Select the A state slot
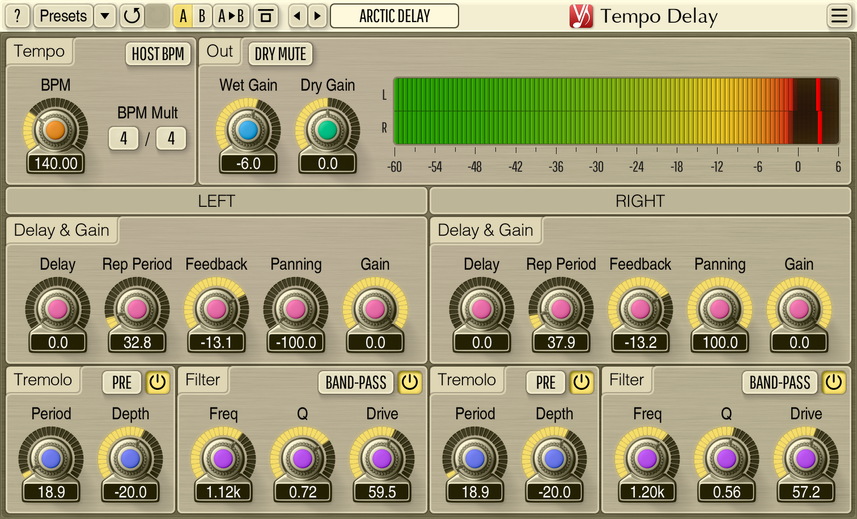 [x=183, y=16]
